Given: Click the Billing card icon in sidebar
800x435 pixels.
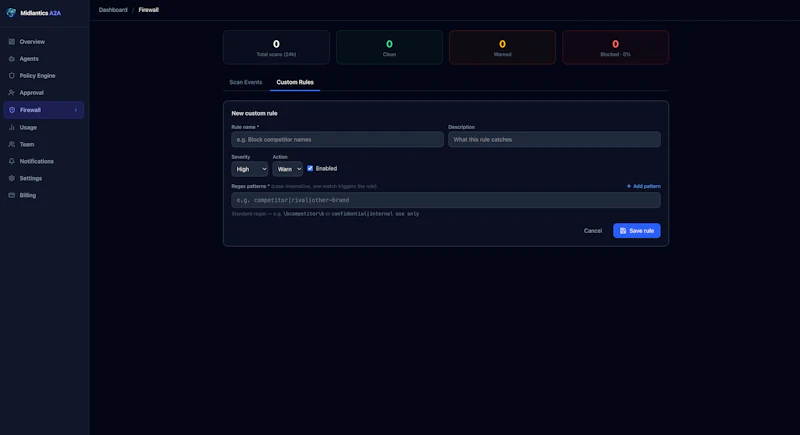Looking at the screenshot, I should (x=12, y=195).
